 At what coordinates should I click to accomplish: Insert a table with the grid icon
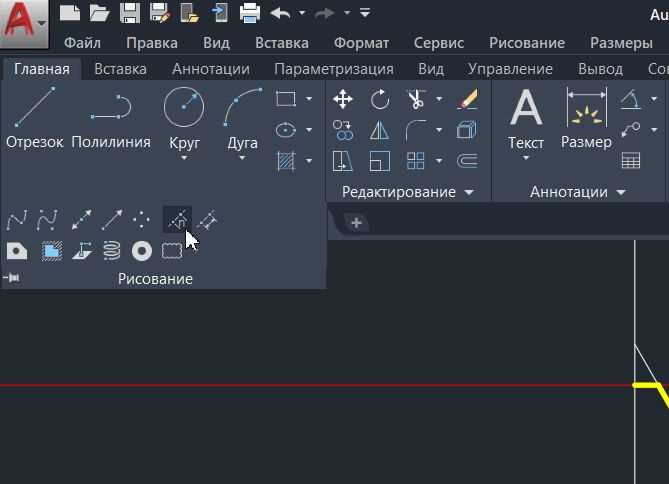tap(631, 161)
